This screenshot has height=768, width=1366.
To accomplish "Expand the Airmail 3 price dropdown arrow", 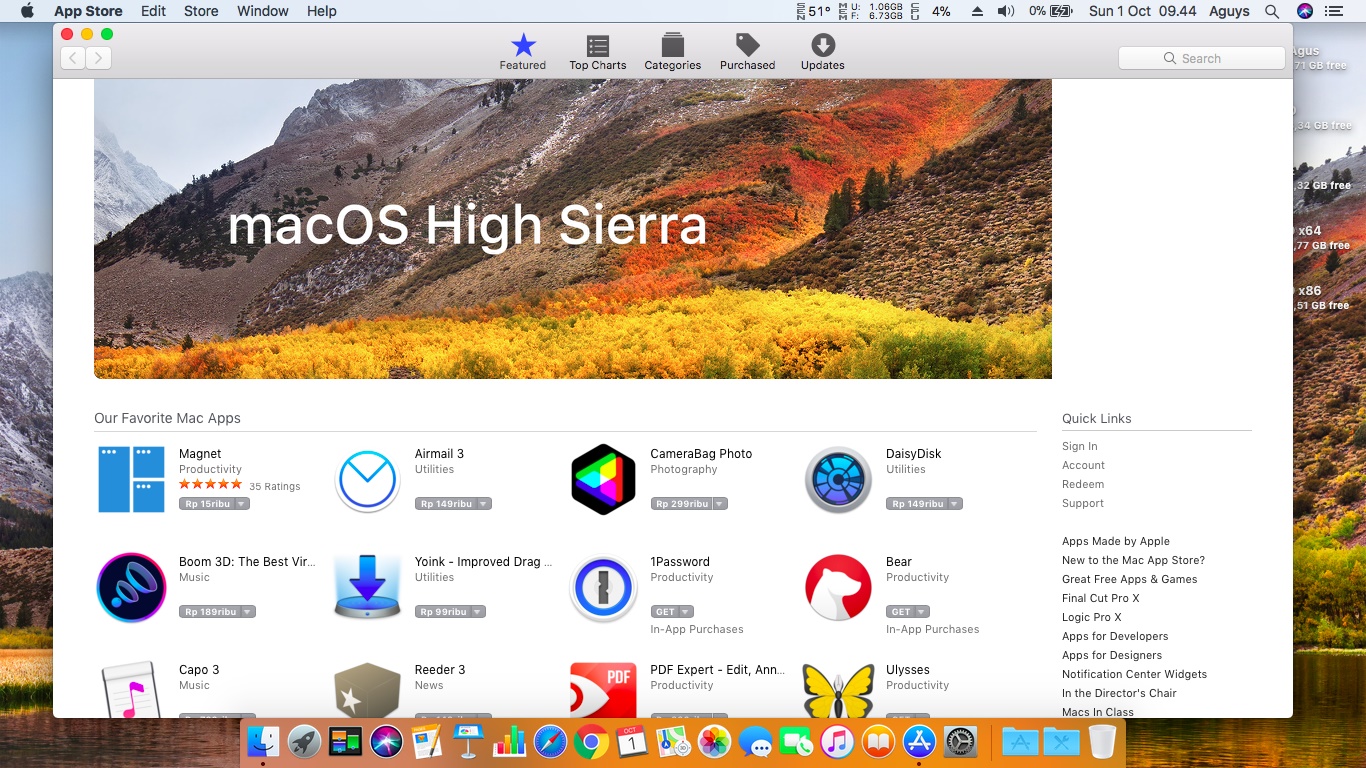I will tap(483, 504).
